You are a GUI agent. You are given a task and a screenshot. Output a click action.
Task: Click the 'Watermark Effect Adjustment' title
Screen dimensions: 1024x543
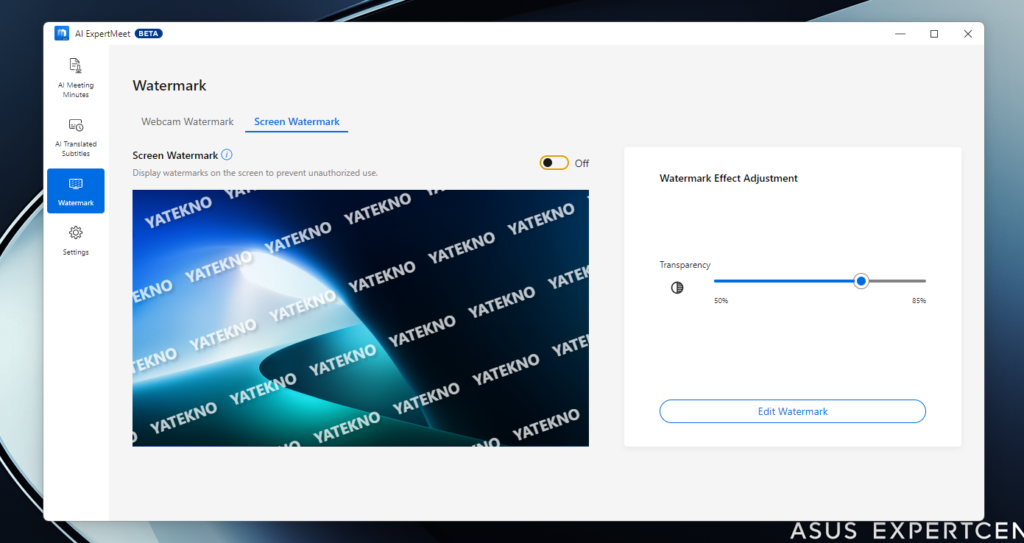[728, 178]
